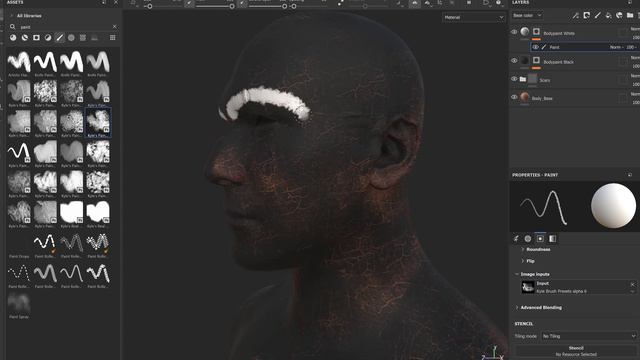The height and width of the screenshot is (360, 640).
Task: Expand the Flip section
Action: click(528, 261)
